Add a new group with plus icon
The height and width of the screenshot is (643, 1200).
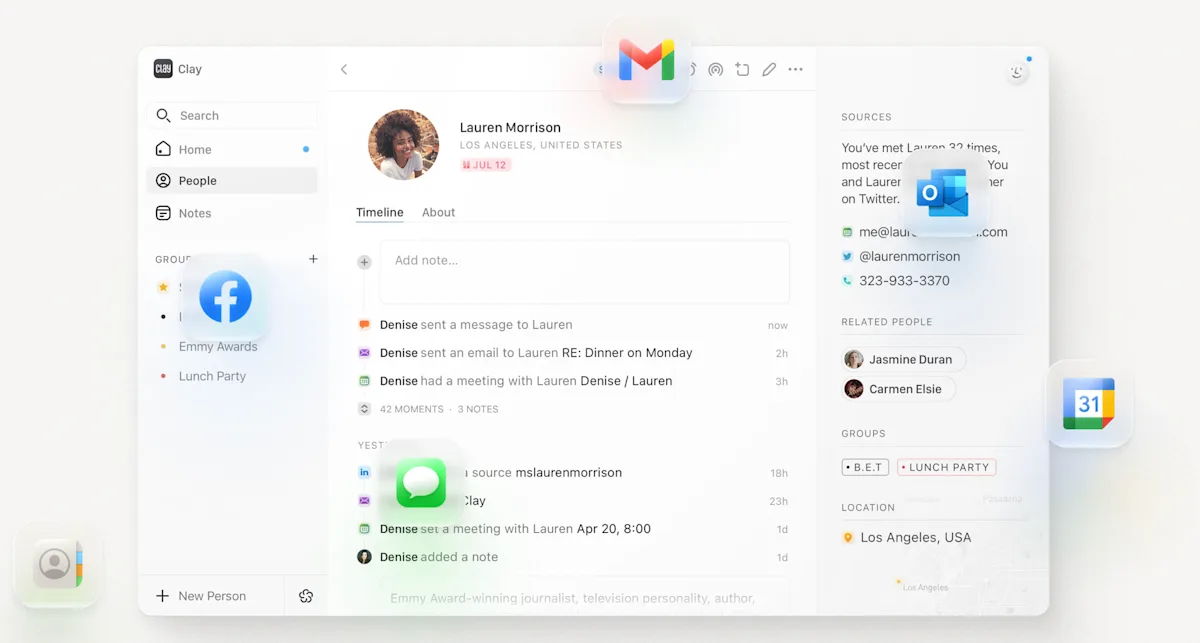click(x=313, y=259)
